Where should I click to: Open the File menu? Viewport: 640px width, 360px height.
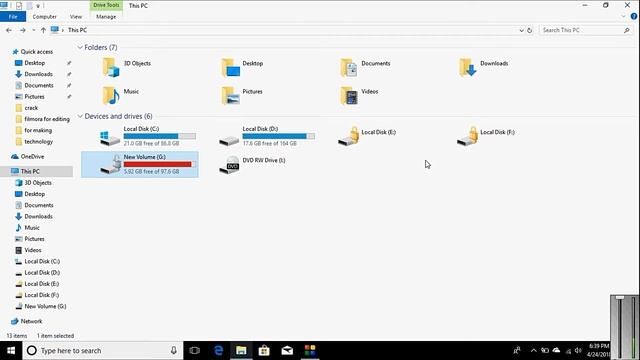tap(13, 17)
